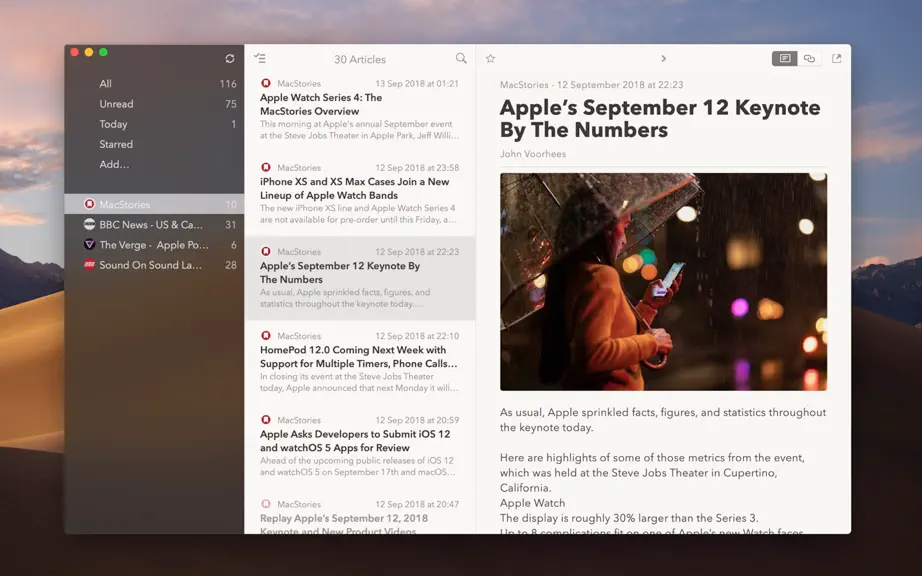Click timestamp 13 Sep 2018 at 01:21

417,83
